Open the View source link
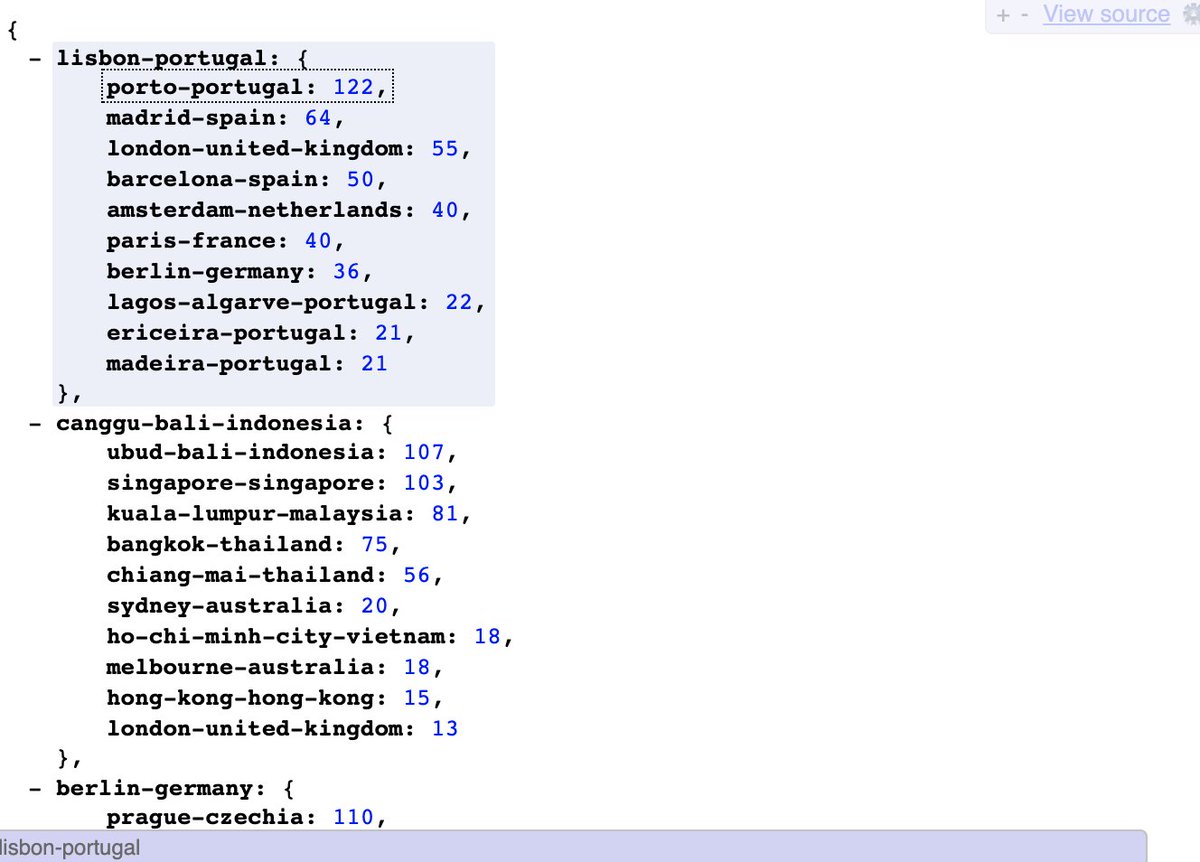The image size is (1200, 862). [x=1106, y=15]
